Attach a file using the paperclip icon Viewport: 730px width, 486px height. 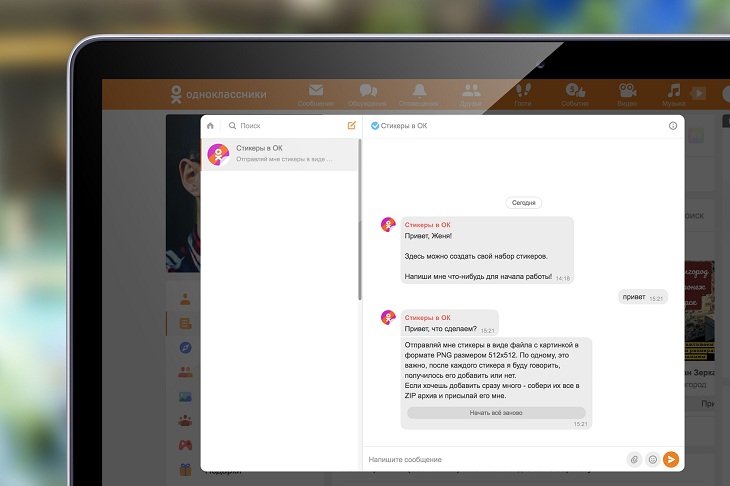pyautogui.click(x=633, y=459)
